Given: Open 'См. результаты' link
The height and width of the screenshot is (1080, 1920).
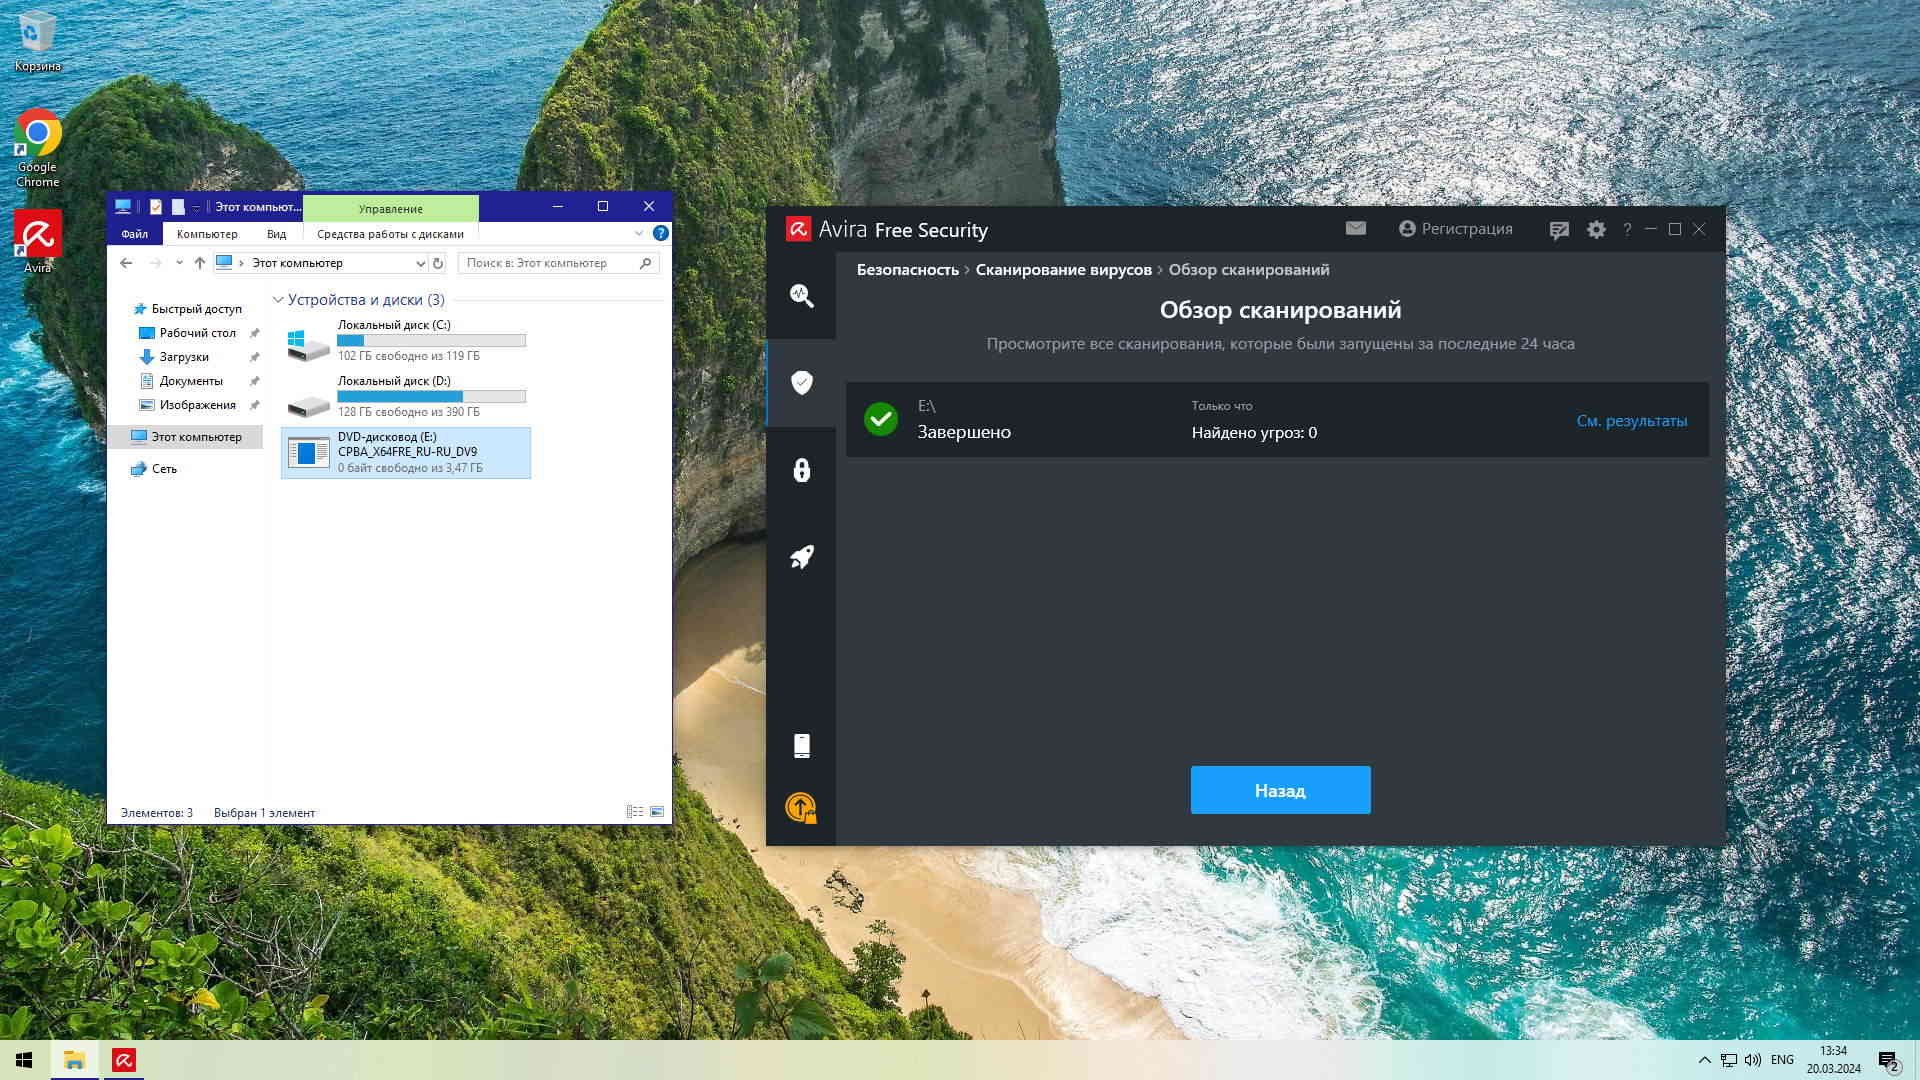Looking at the screenshot, I should (x=1631, y=421).
